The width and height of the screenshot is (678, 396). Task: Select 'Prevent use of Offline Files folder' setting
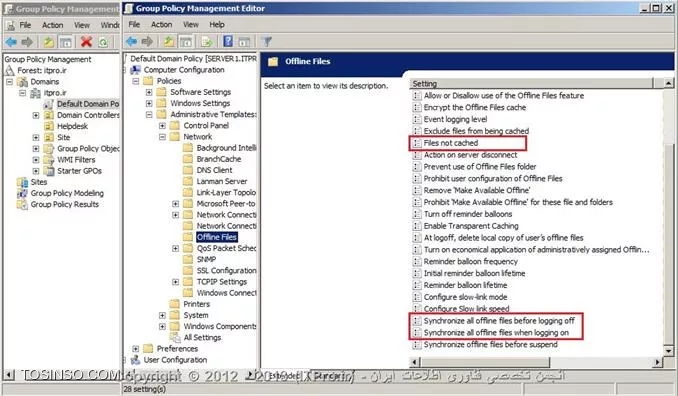click(x=480, y=167)
